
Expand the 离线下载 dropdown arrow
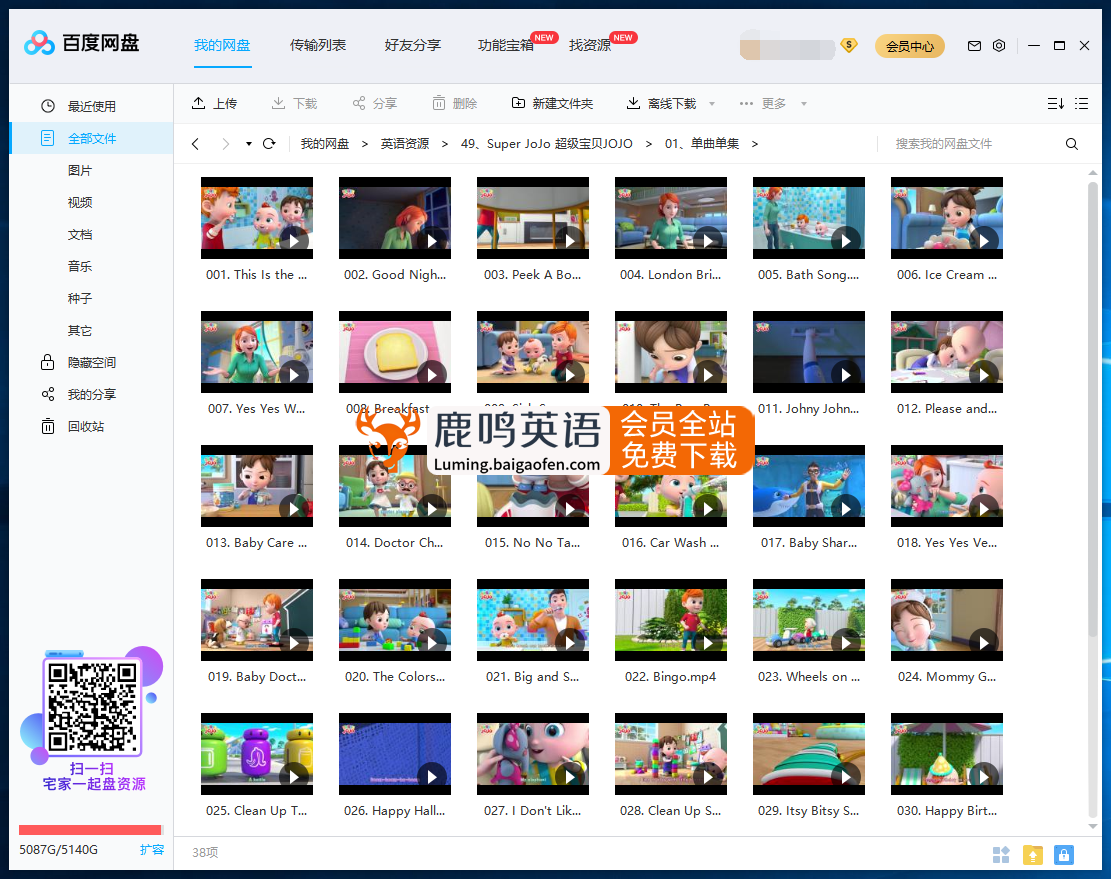tap(712, 104)
